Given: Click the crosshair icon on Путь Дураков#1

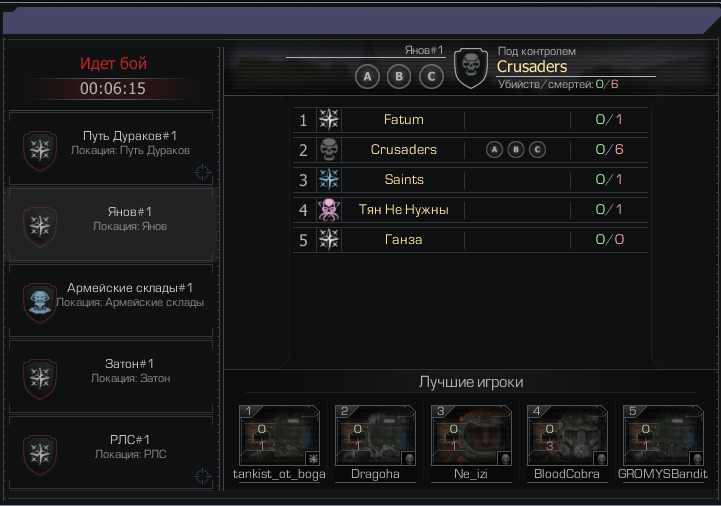Looking at the screenshot, I should click(x=202, y=172).
